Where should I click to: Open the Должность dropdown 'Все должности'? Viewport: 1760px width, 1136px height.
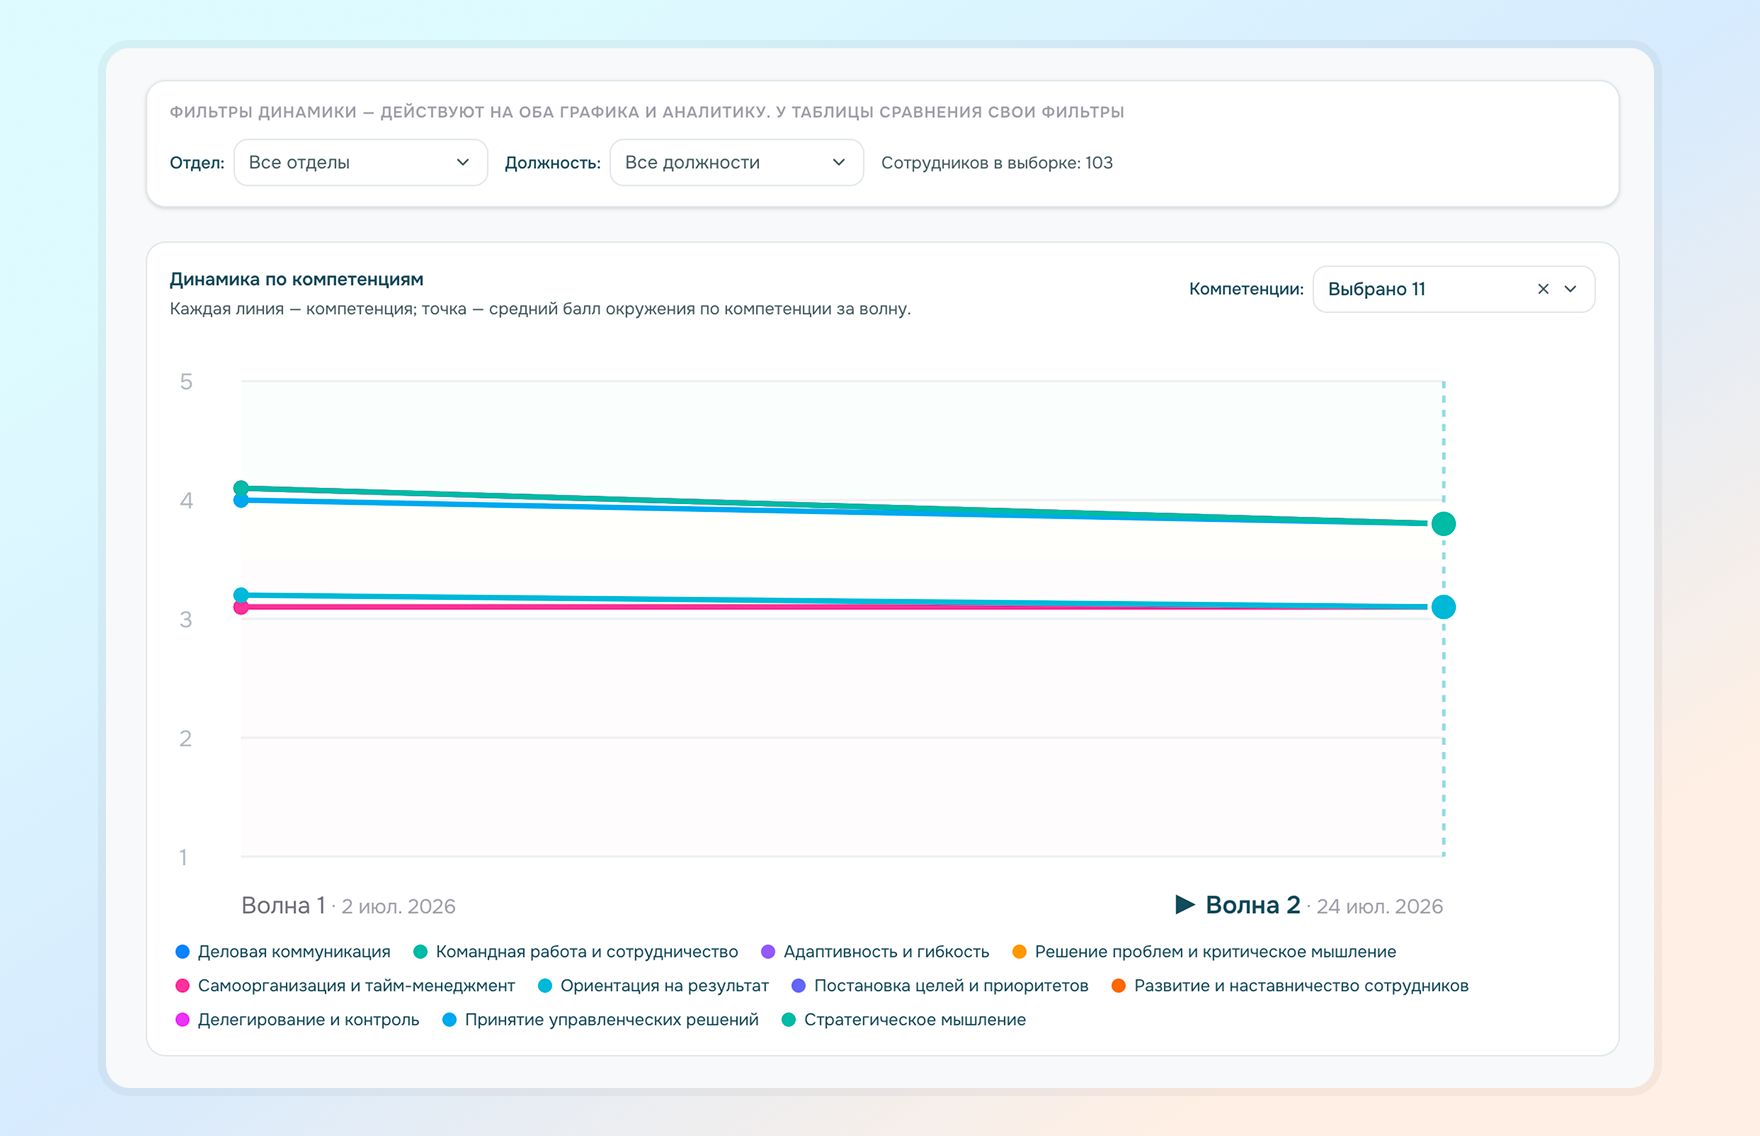point(736,162)
